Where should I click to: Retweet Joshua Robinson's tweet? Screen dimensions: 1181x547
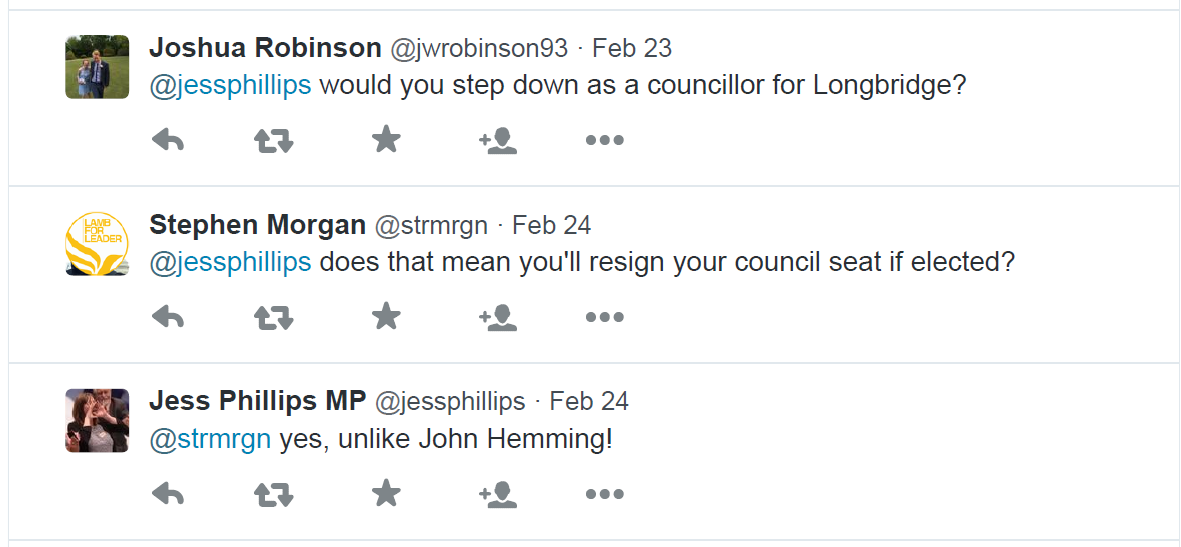point(273,141)
